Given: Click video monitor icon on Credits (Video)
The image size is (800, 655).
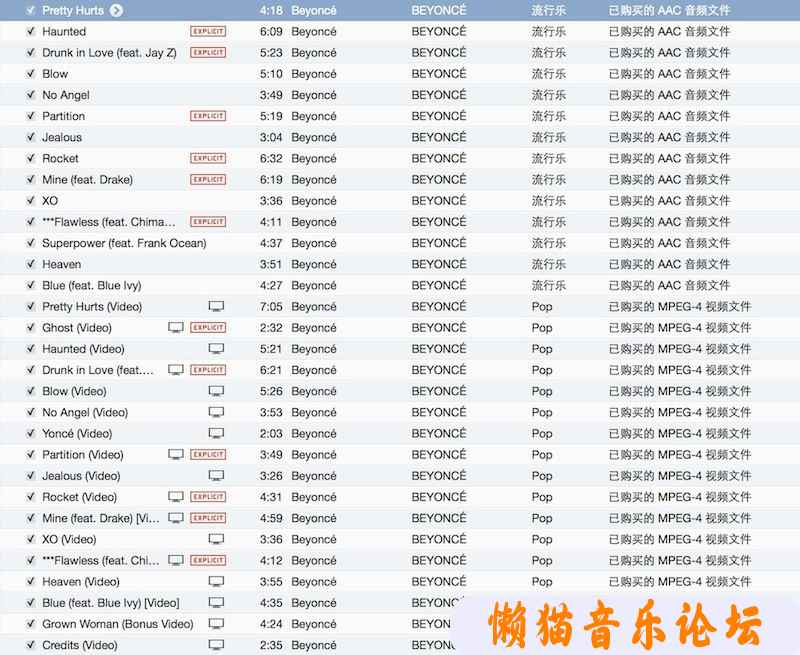Looking at the screenshot, I should [216, 645].
